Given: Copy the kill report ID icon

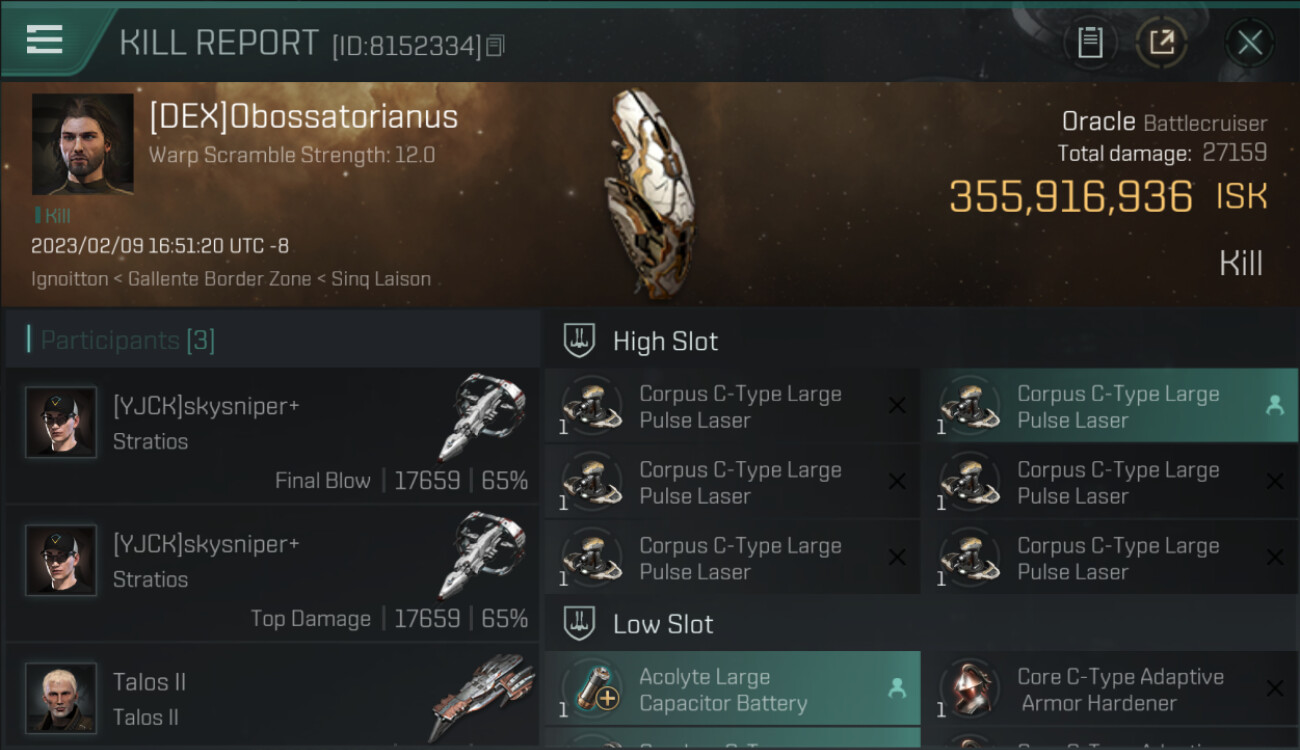Looking at the screenshot, I should pos(496,46).
